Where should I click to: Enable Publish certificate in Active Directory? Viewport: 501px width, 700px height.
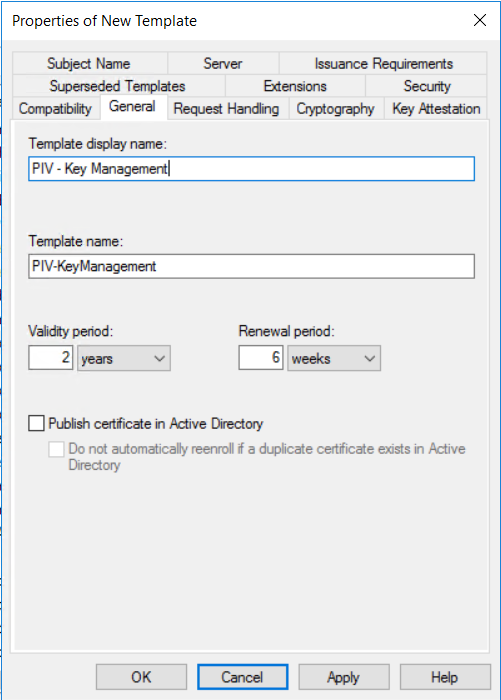pyautogui.click(x=36, y=423)
